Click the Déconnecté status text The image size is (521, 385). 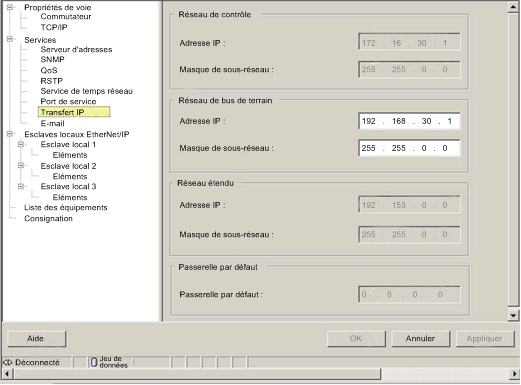[37, 363]
